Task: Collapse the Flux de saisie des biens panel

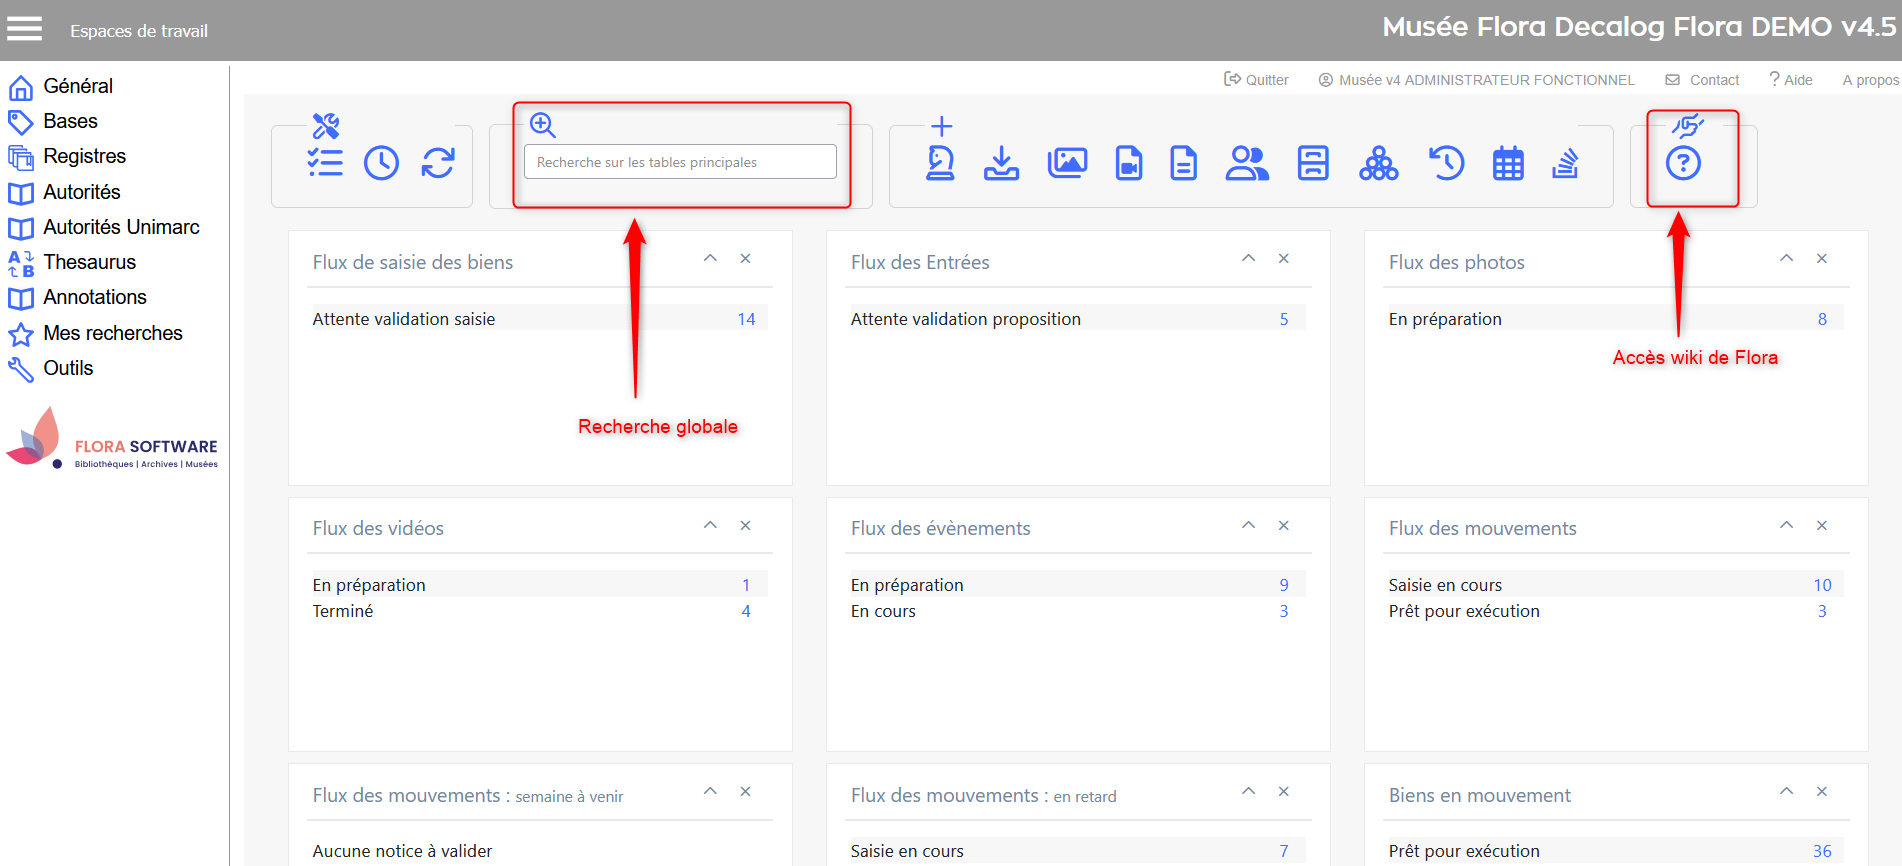Action: click(x=710, y=258)
